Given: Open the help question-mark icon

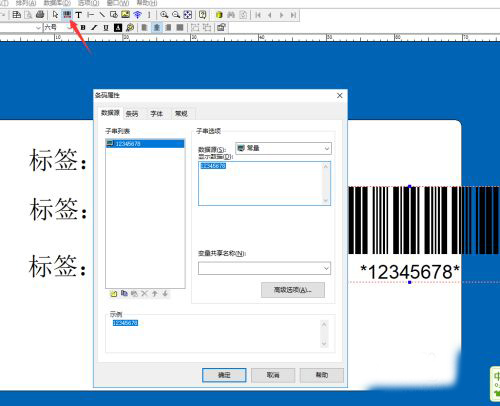Looking at the screenshot, I should [202, 15].
